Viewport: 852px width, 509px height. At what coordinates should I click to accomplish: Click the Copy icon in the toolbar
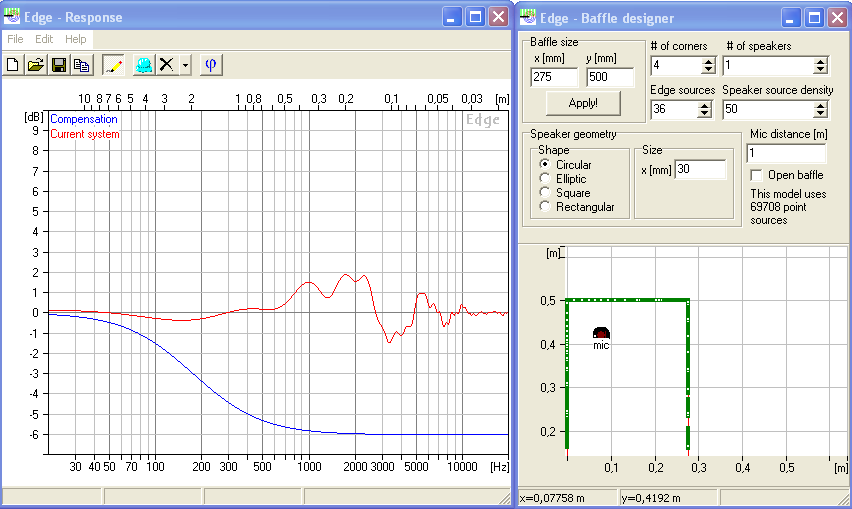click(x=82, y=65)
